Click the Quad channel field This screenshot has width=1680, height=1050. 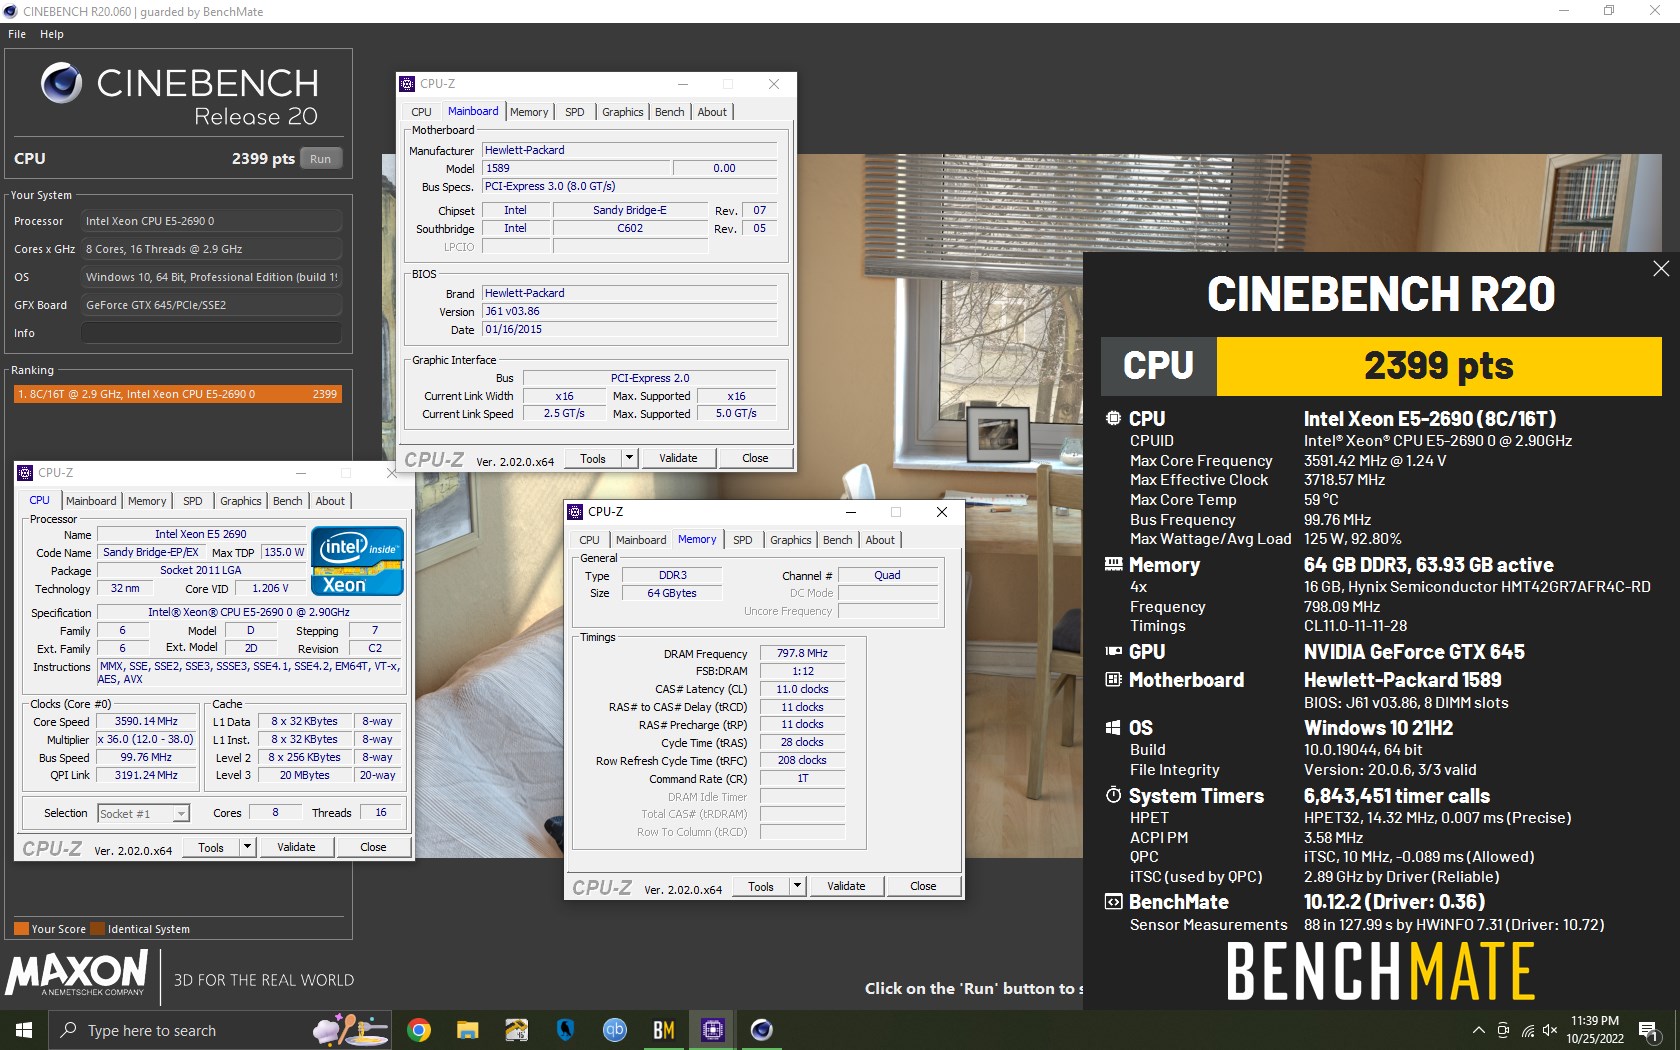[x=887, y=576]
